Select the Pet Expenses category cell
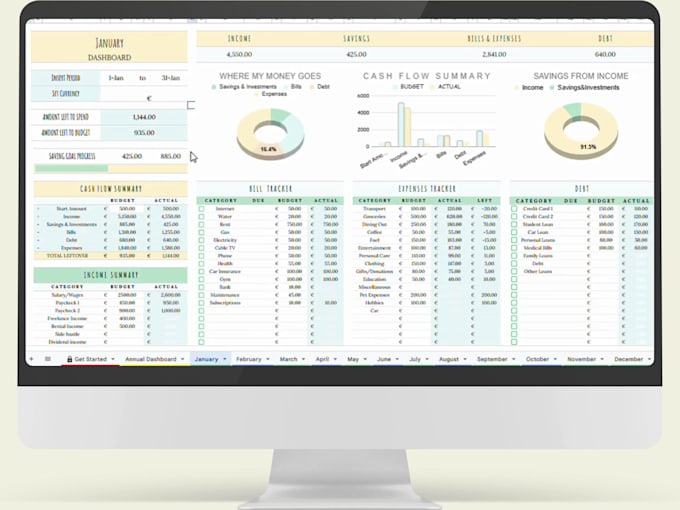 pos(374,295)
